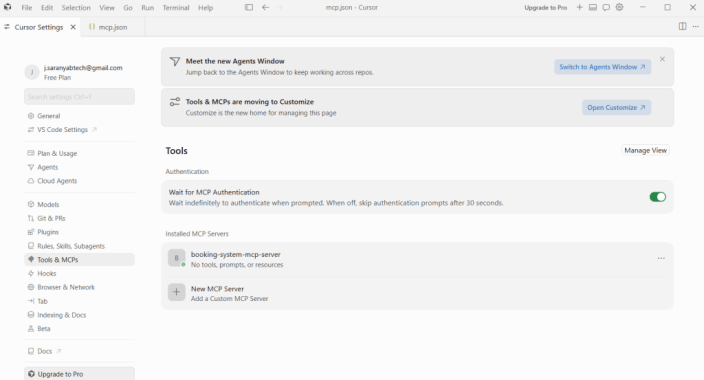Open the chat icon in title bar
This screenshot has width=704, height=380.
606,7
